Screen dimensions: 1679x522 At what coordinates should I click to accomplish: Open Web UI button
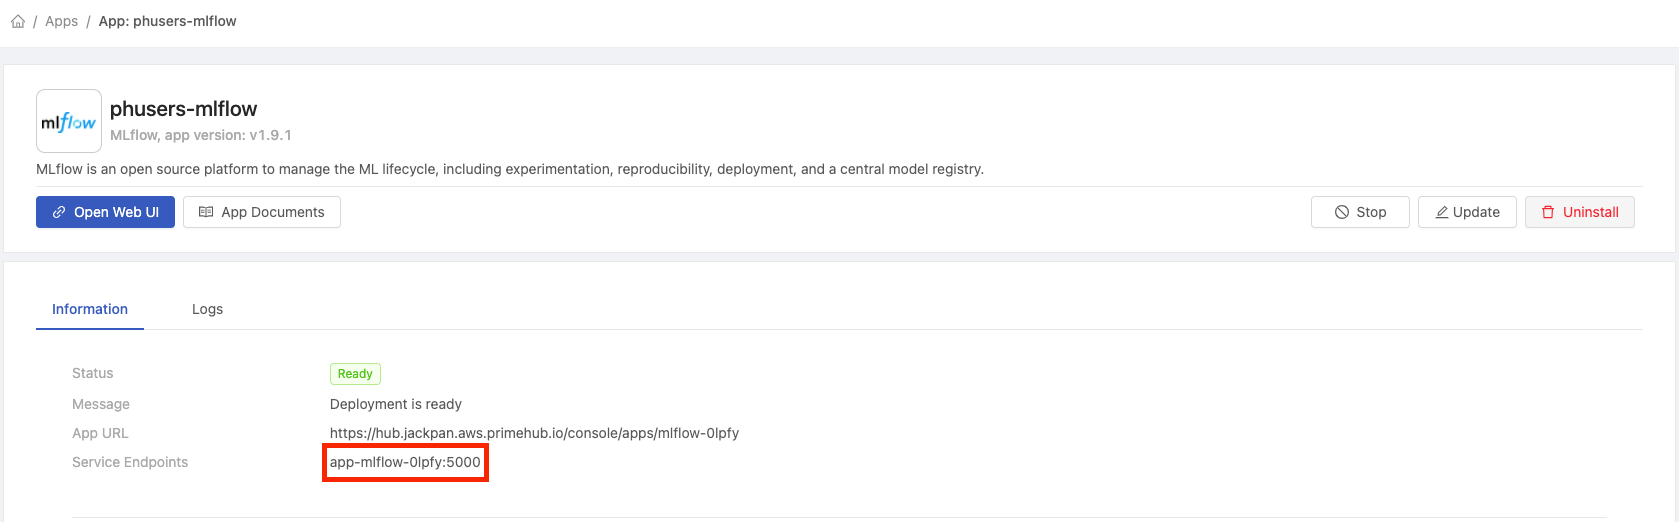tap(105, 212)
